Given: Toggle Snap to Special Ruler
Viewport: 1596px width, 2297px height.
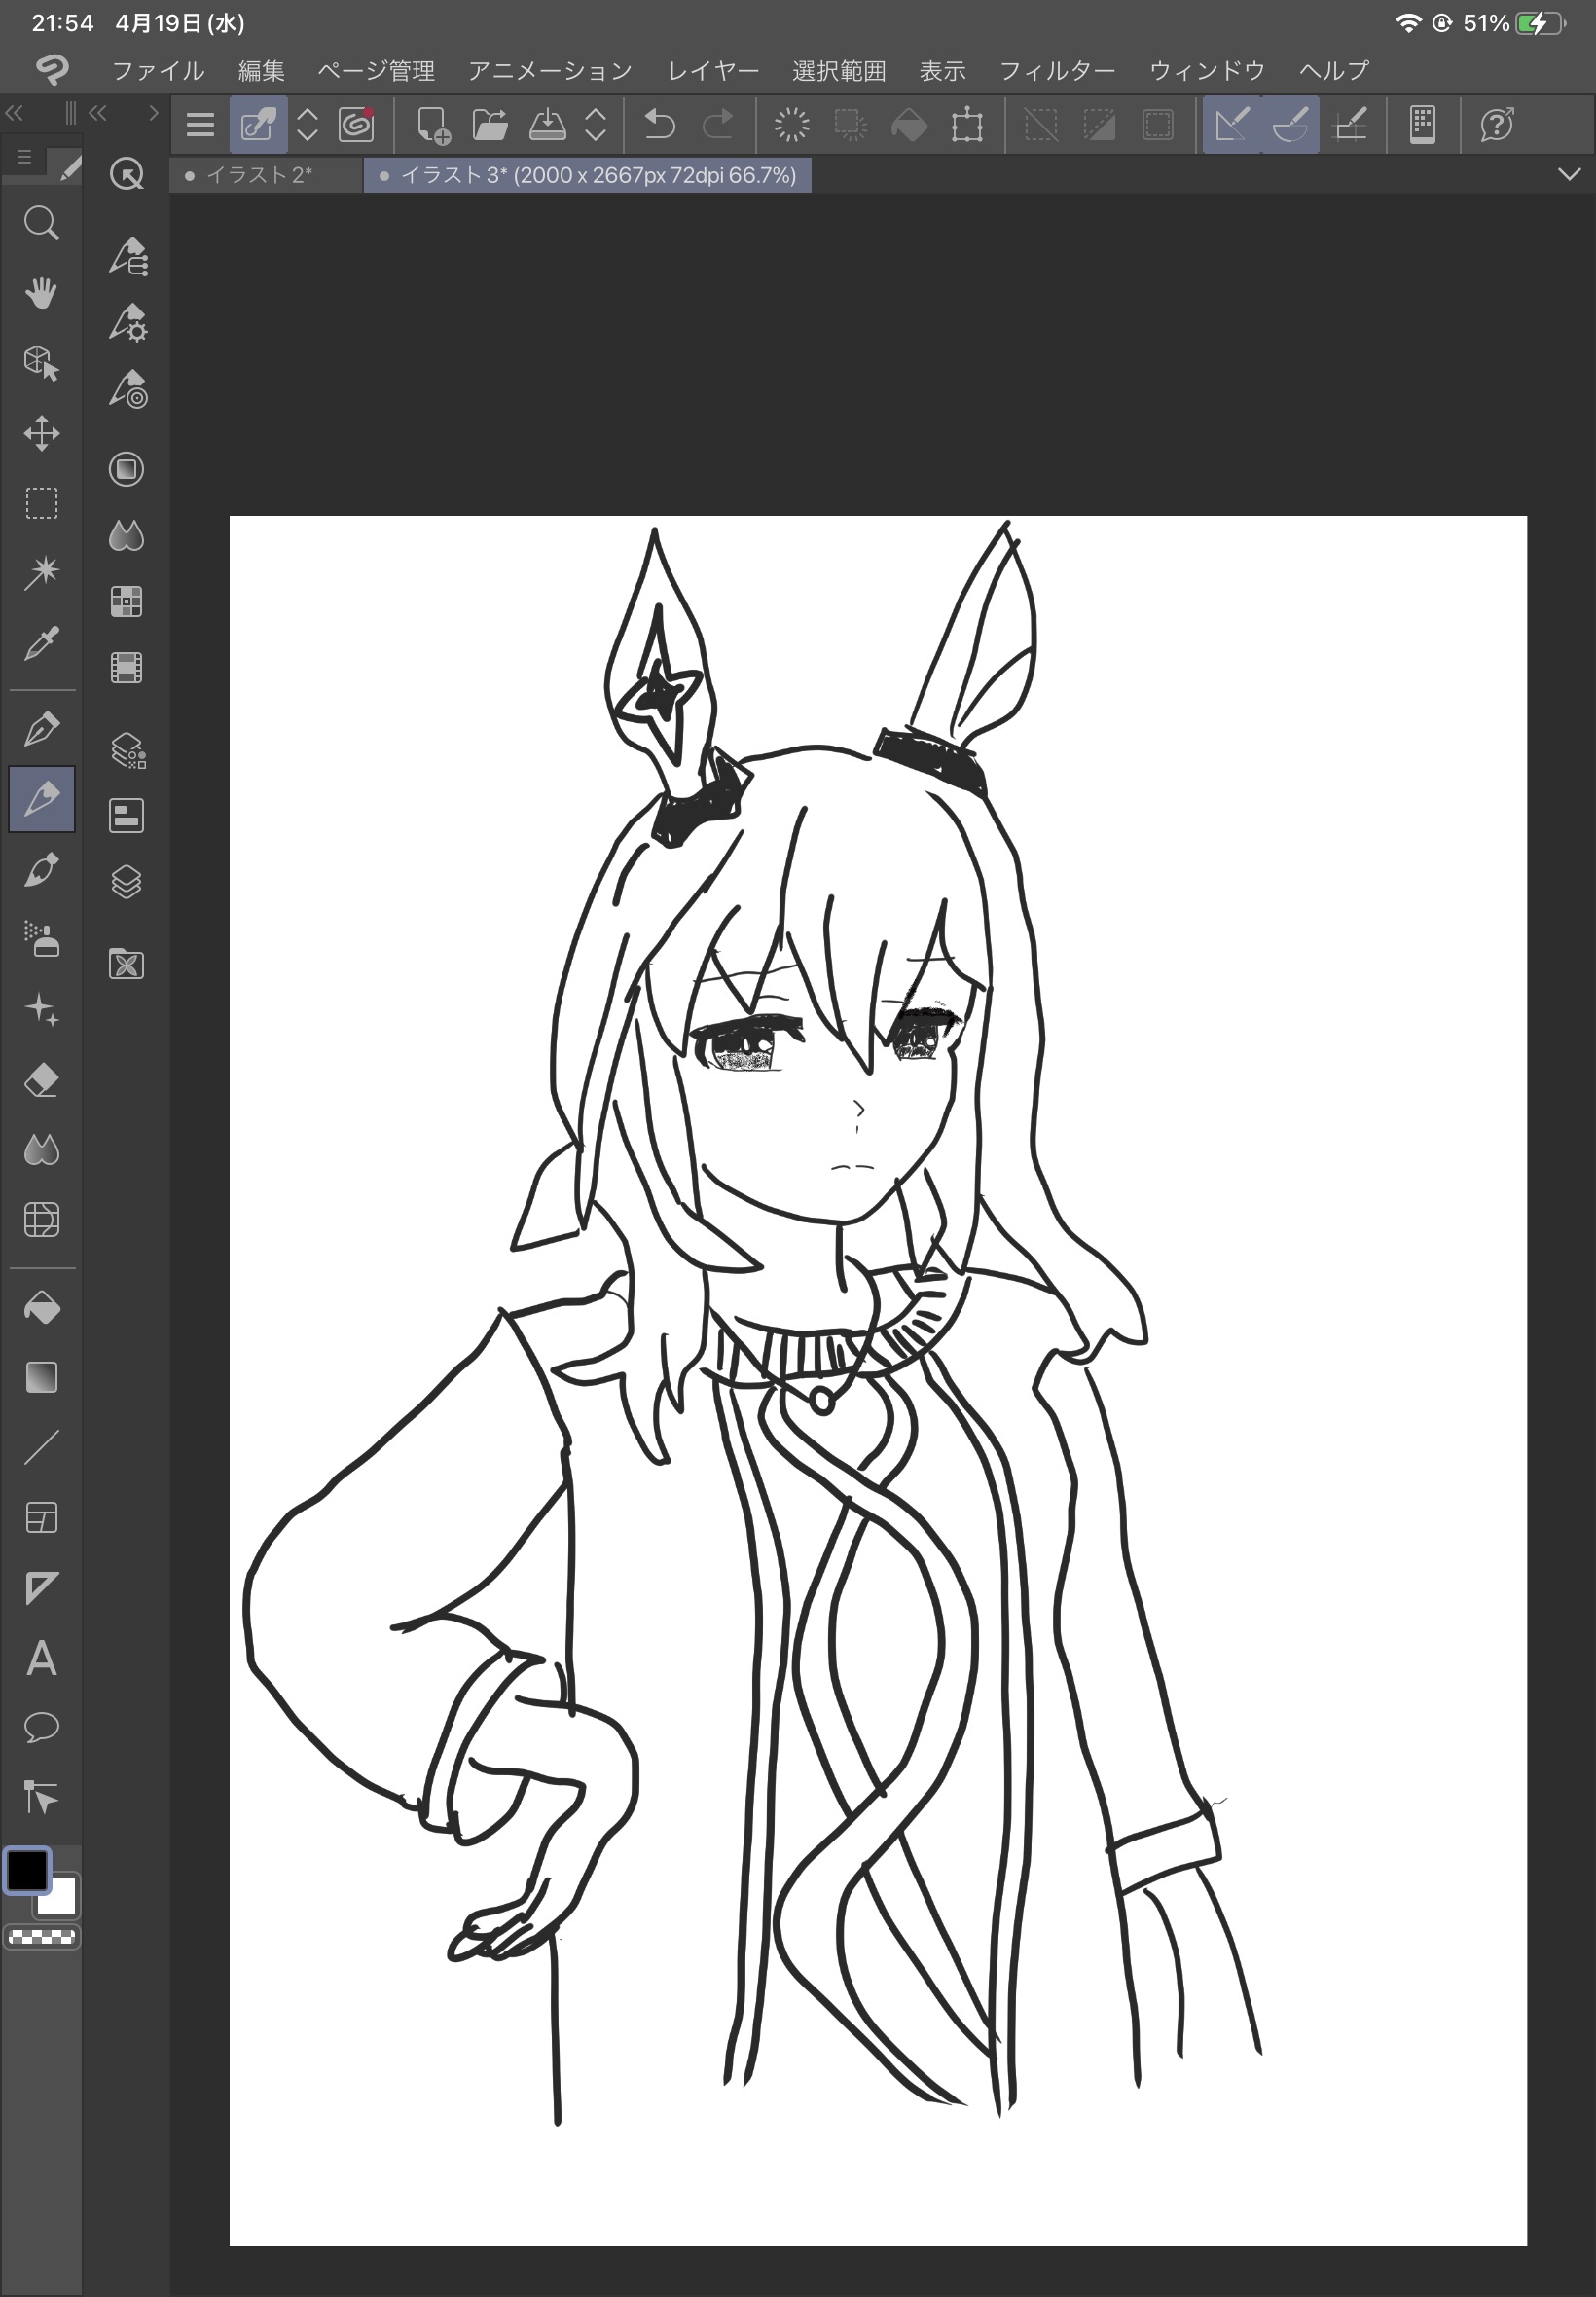Looking at the screenshot, I should [1290, 125].
